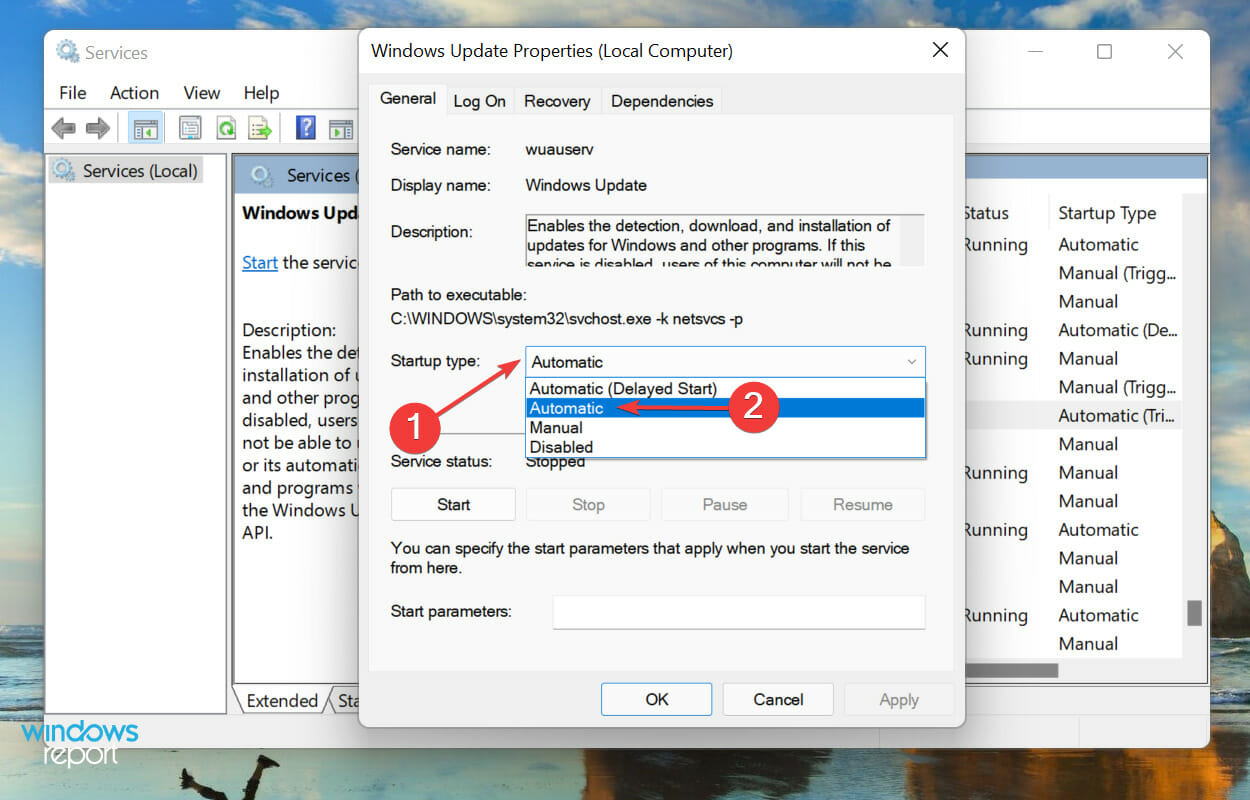Click the Back arrow in Services toolbar
Screen dimensions: 1250x800
pos(63,128)
